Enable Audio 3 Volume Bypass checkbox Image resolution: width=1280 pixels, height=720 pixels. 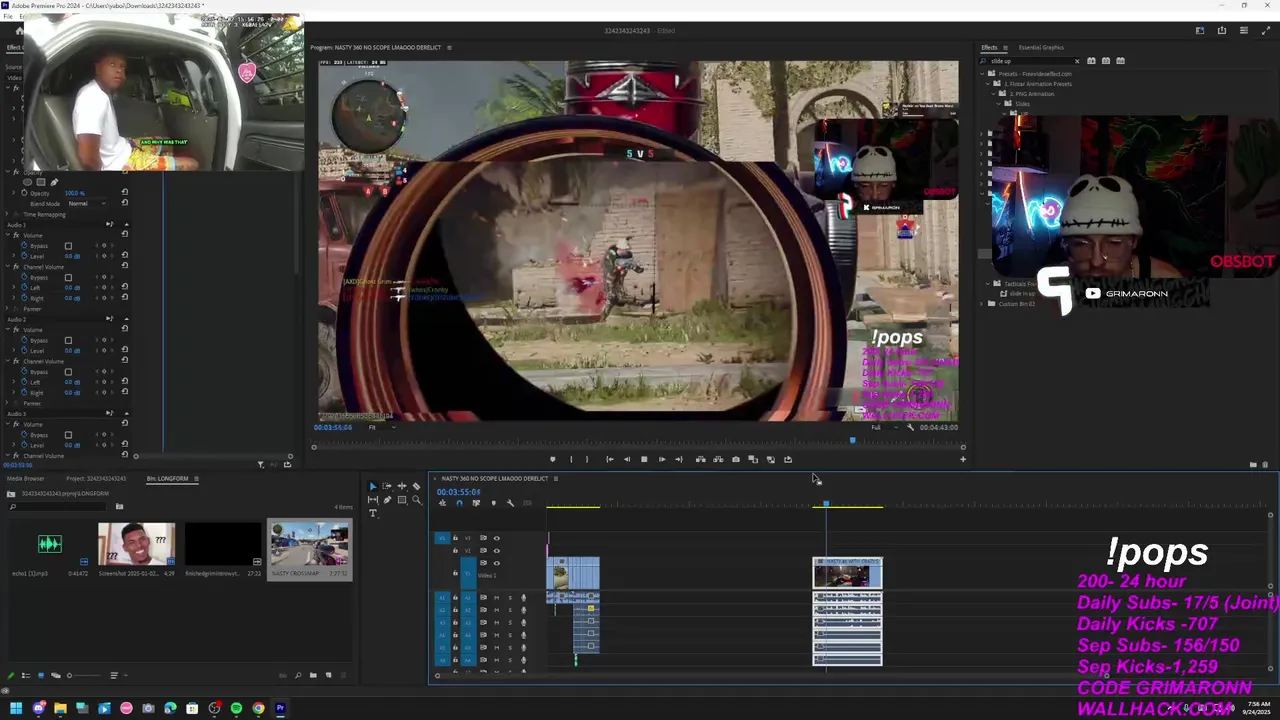pyautogui.click(x=68, y=435)
